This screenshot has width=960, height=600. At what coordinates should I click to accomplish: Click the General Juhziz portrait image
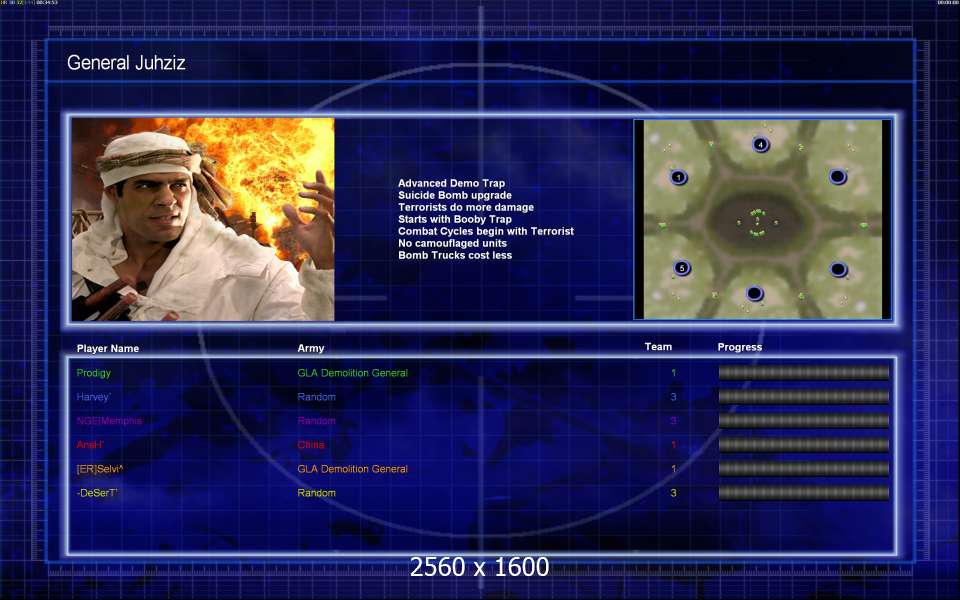coord(203,219)
